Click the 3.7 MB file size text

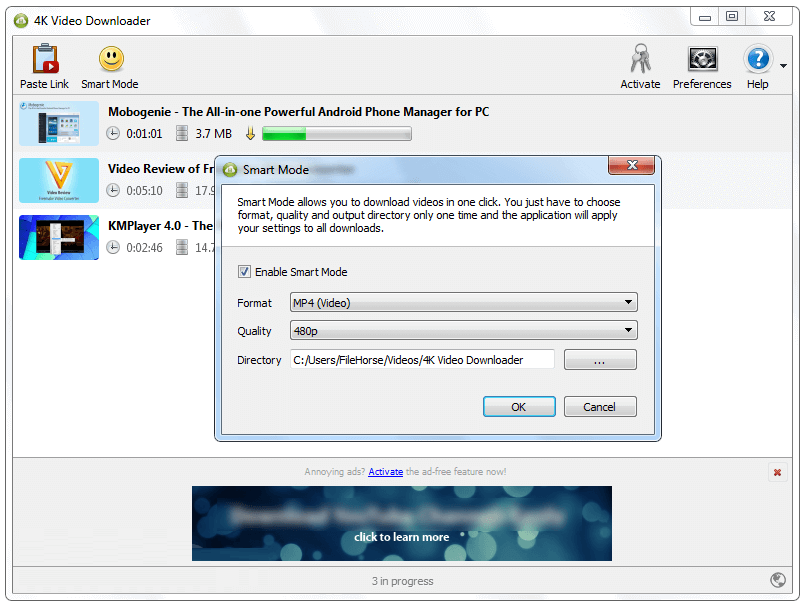pyautogui.click(x=214, y=134)
